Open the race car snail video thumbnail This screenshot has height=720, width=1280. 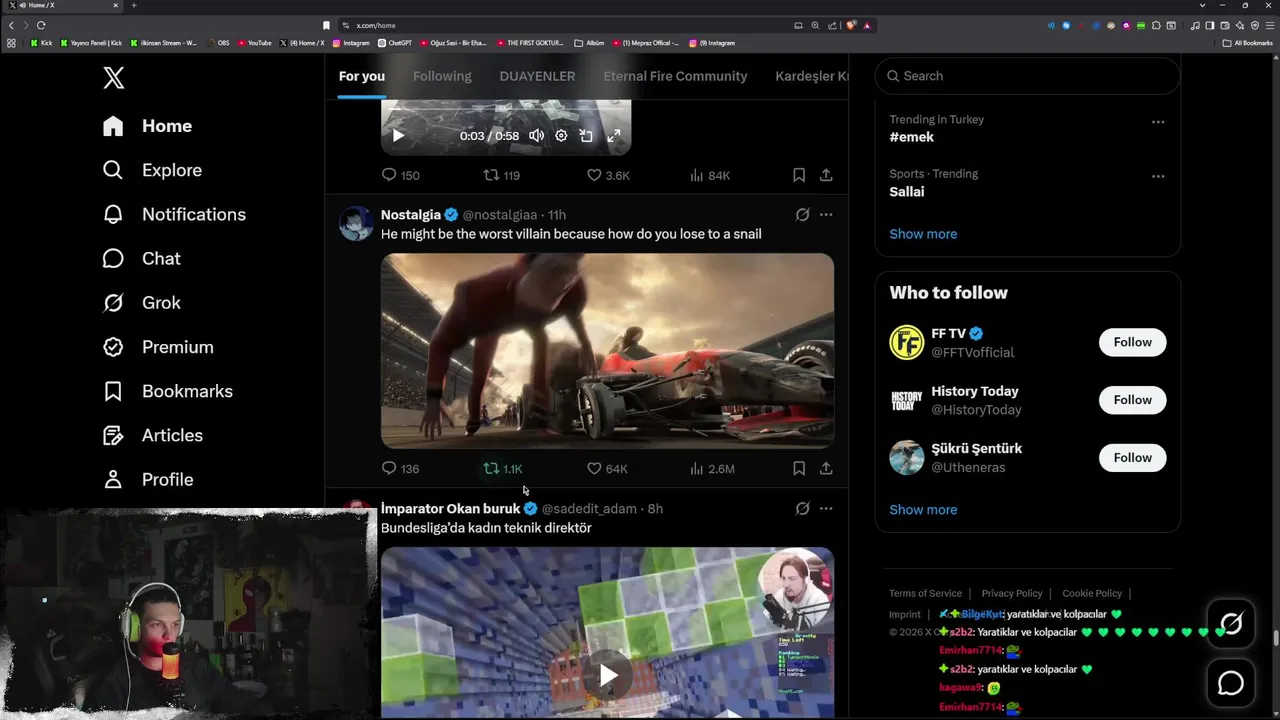(607, 350)
